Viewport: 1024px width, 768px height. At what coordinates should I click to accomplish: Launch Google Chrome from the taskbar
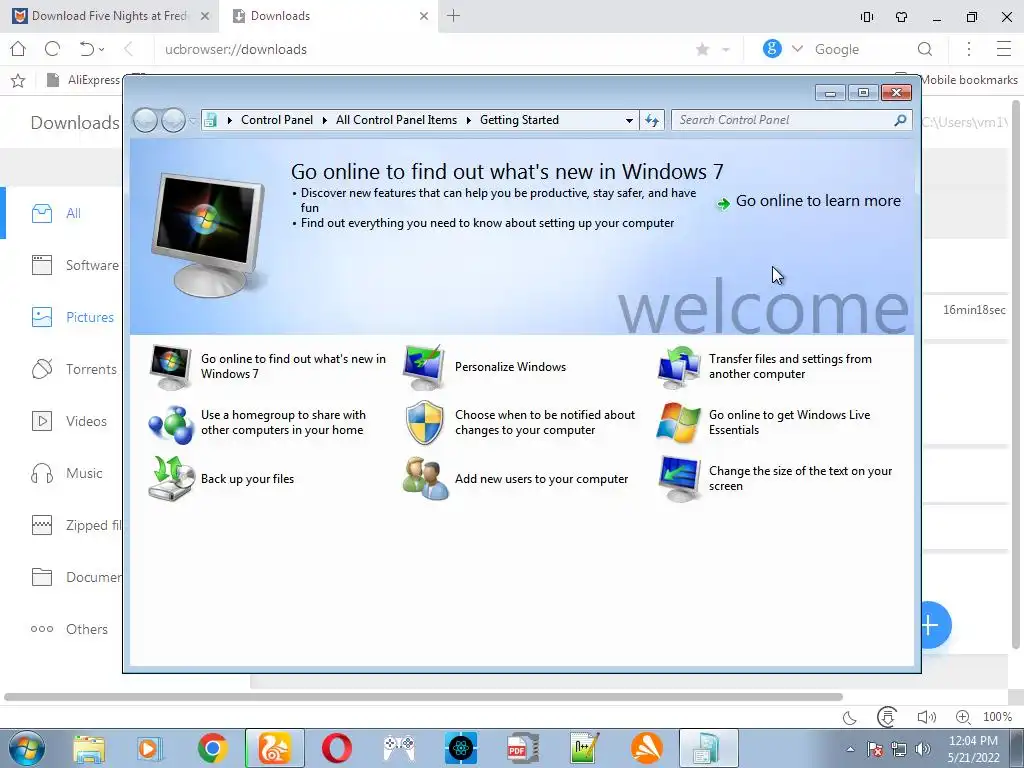pyautogui.click(x=212, y=748)
